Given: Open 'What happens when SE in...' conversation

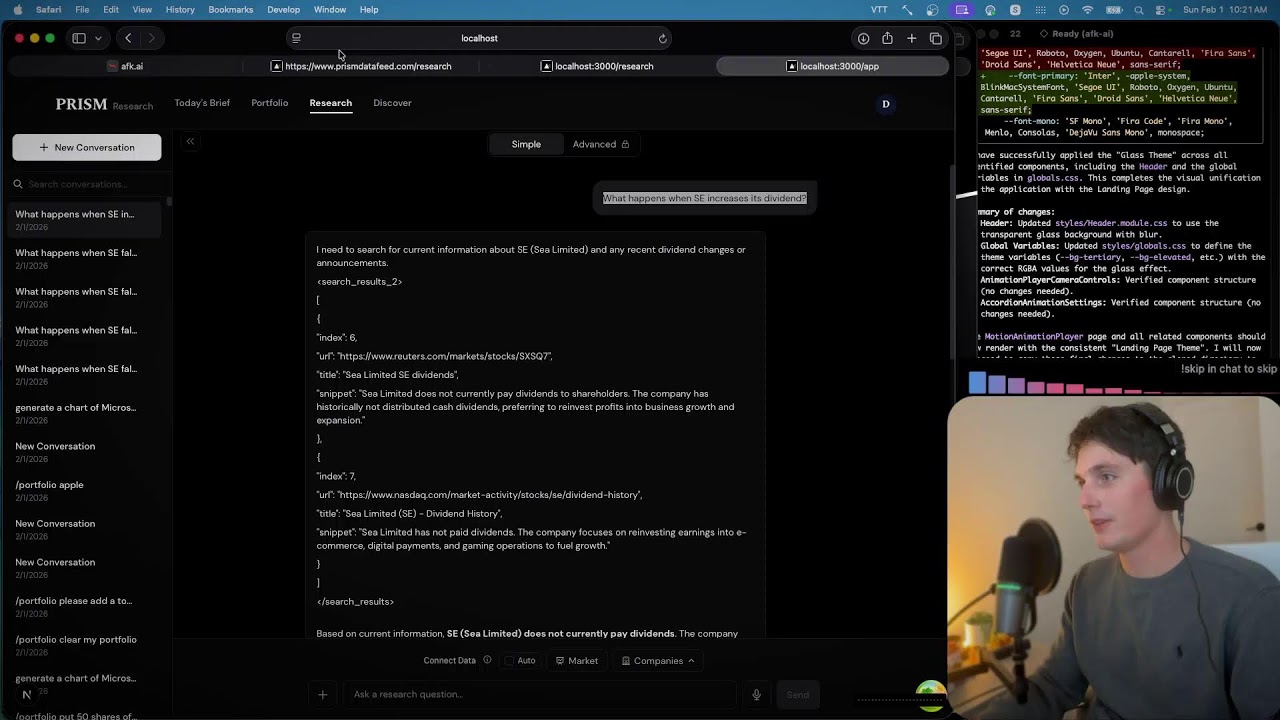Looking at the screenshot, I should [x=86, y=220].
